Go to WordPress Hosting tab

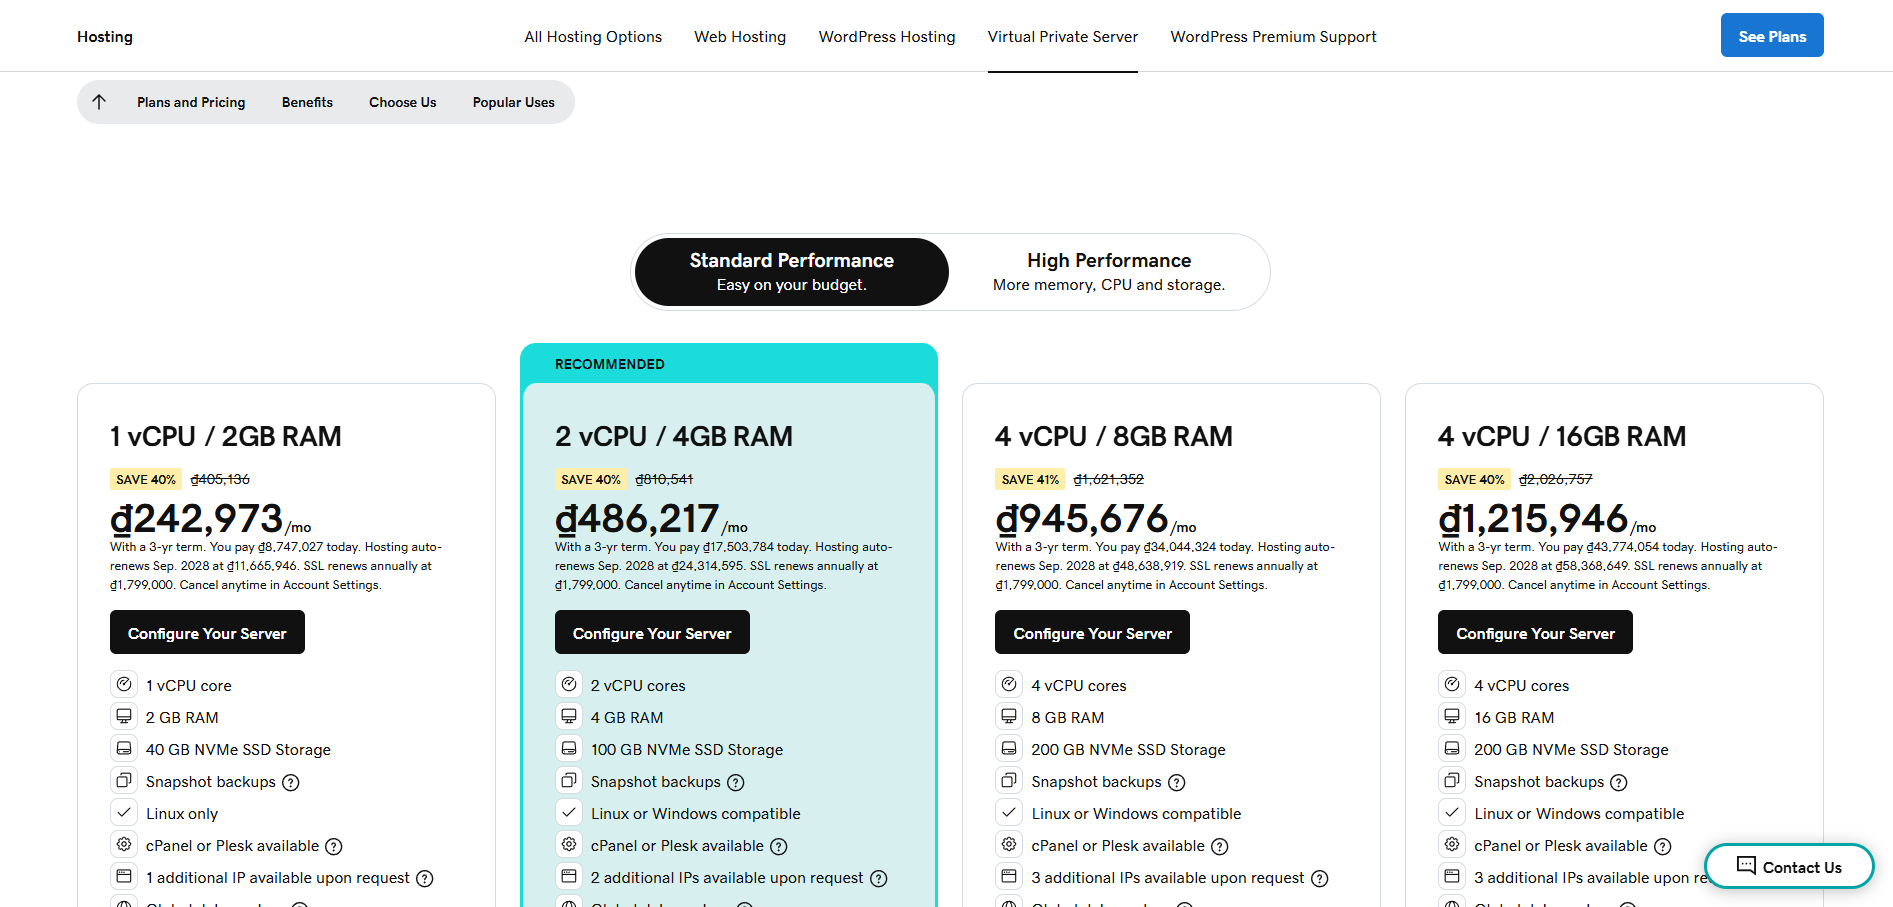886,37
